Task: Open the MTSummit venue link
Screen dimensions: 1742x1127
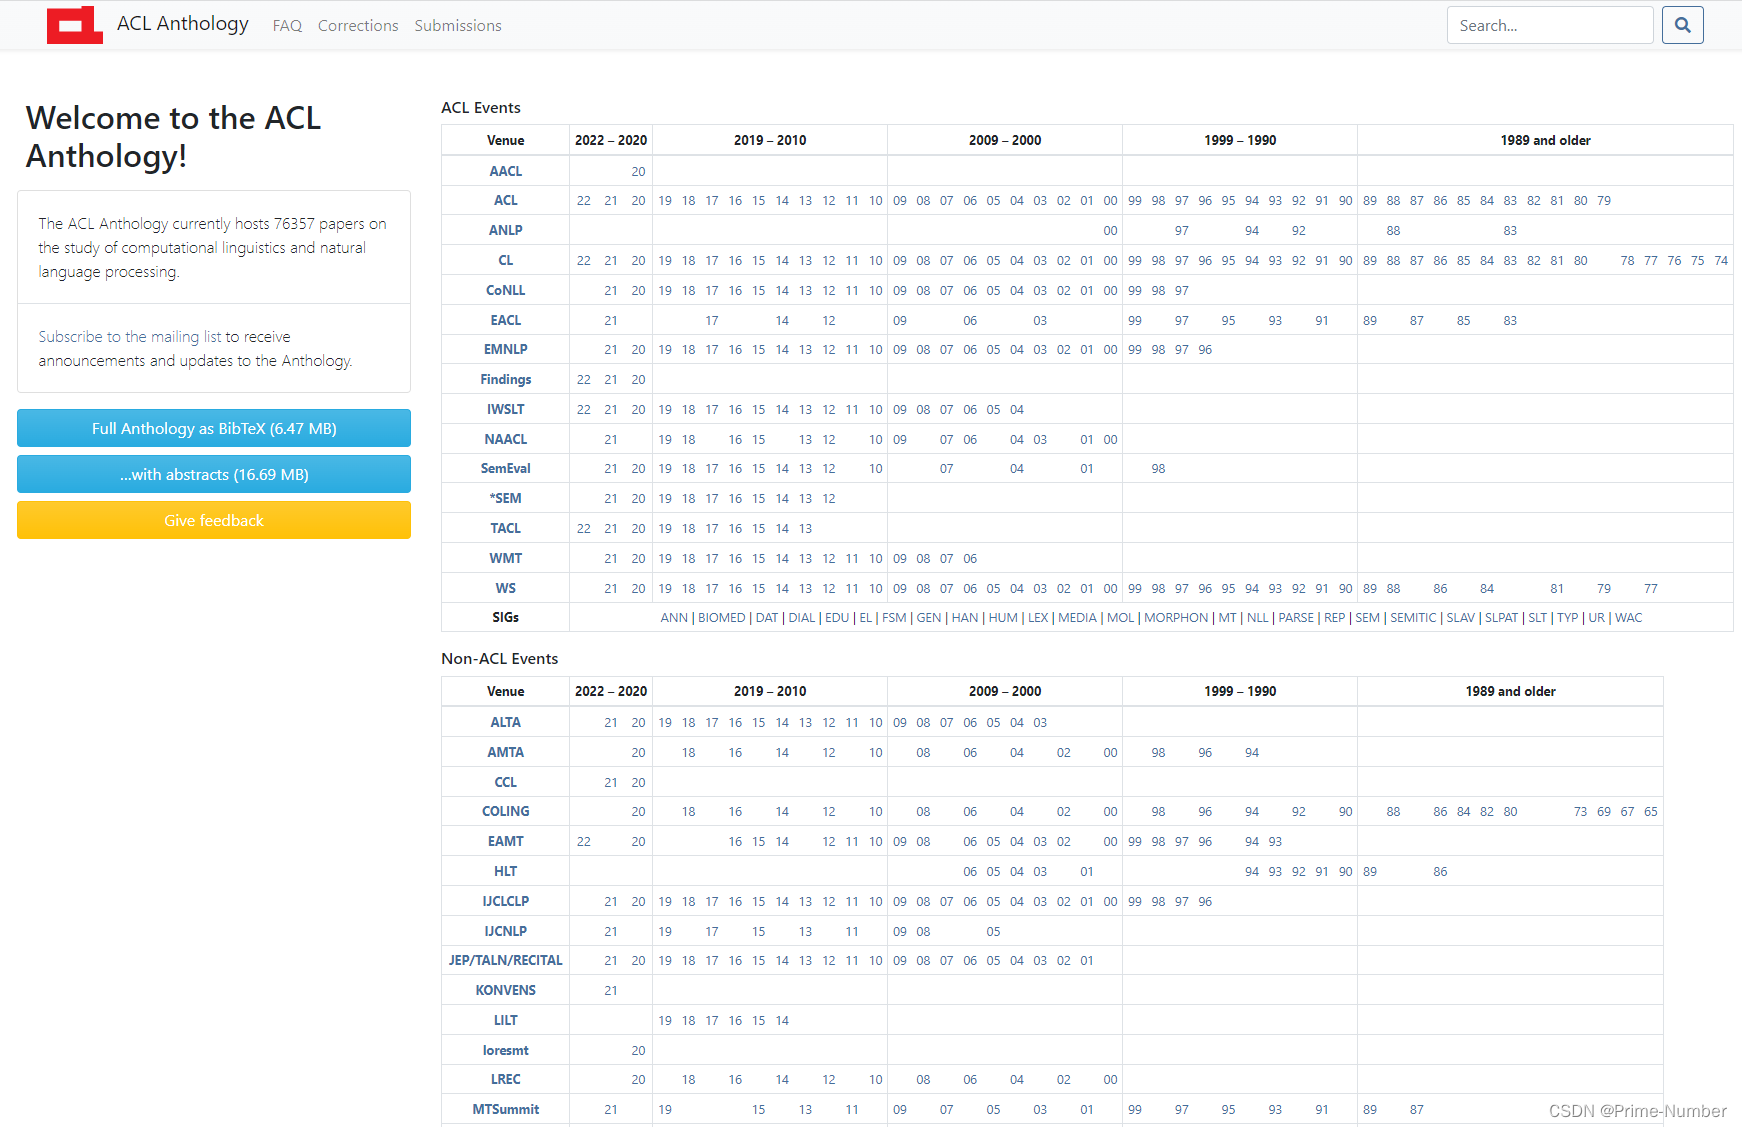Action: pyautogui.click(x=506, y=1110)
